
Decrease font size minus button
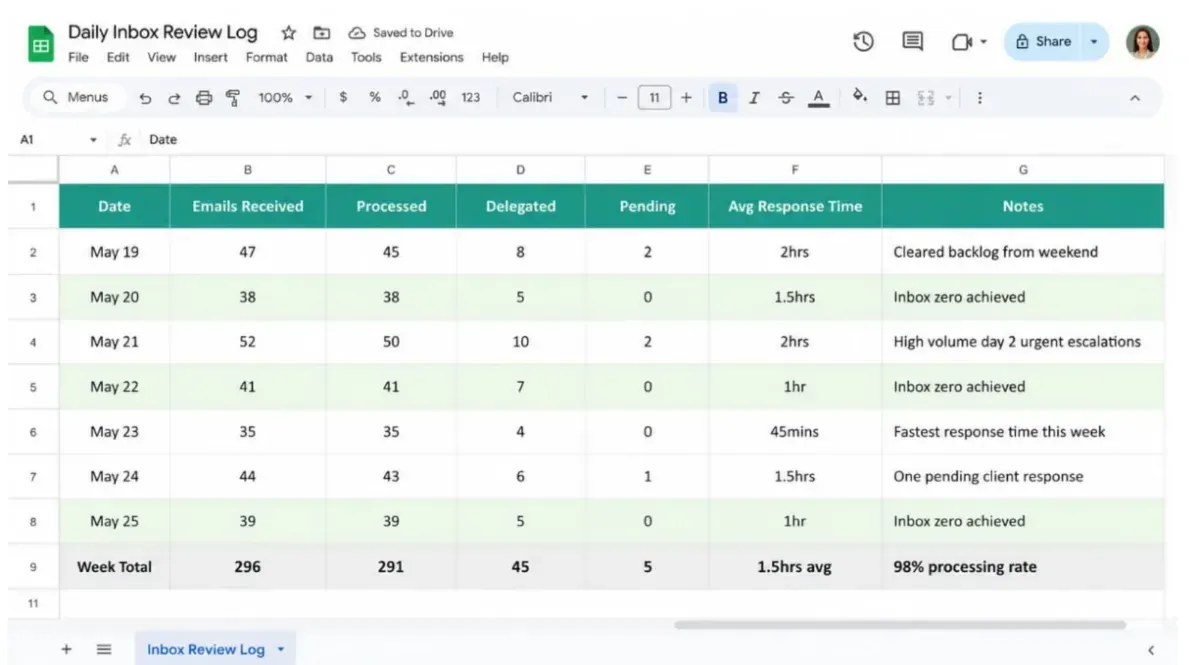[621, 98]
